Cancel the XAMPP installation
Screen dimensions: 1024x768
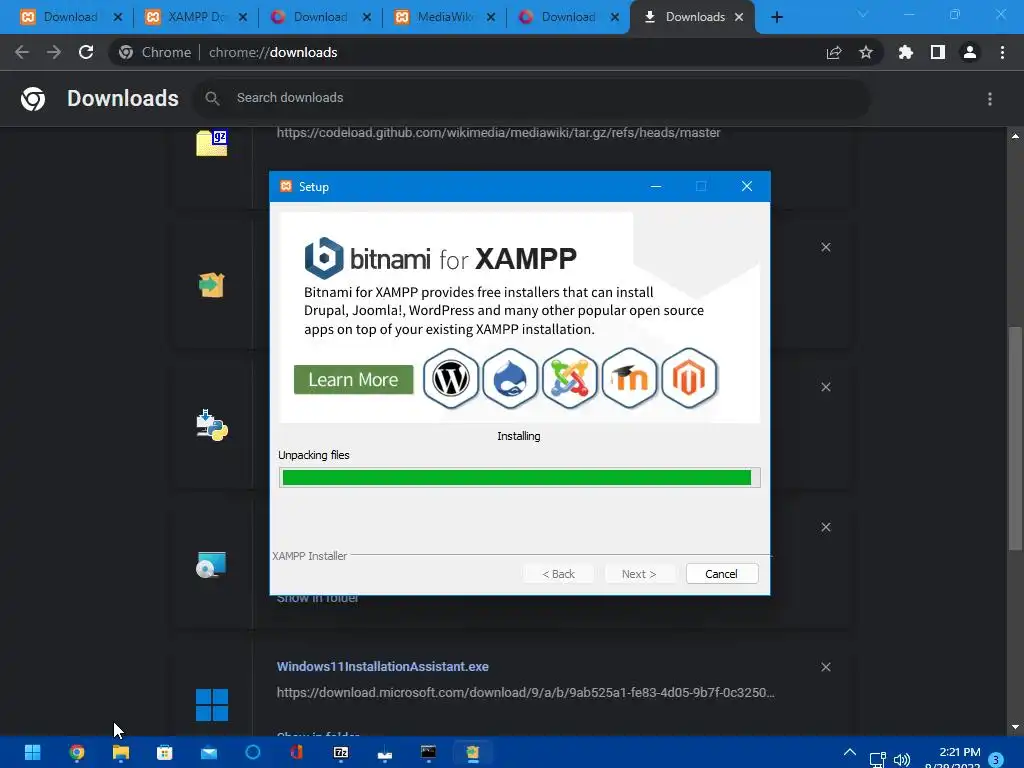coord(722,573)
